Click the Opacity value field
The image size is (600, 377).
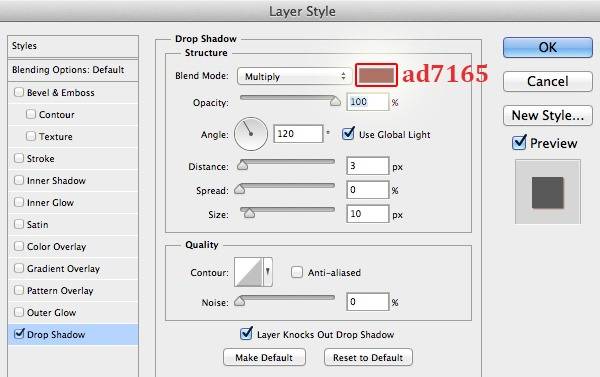pos(367,102)
